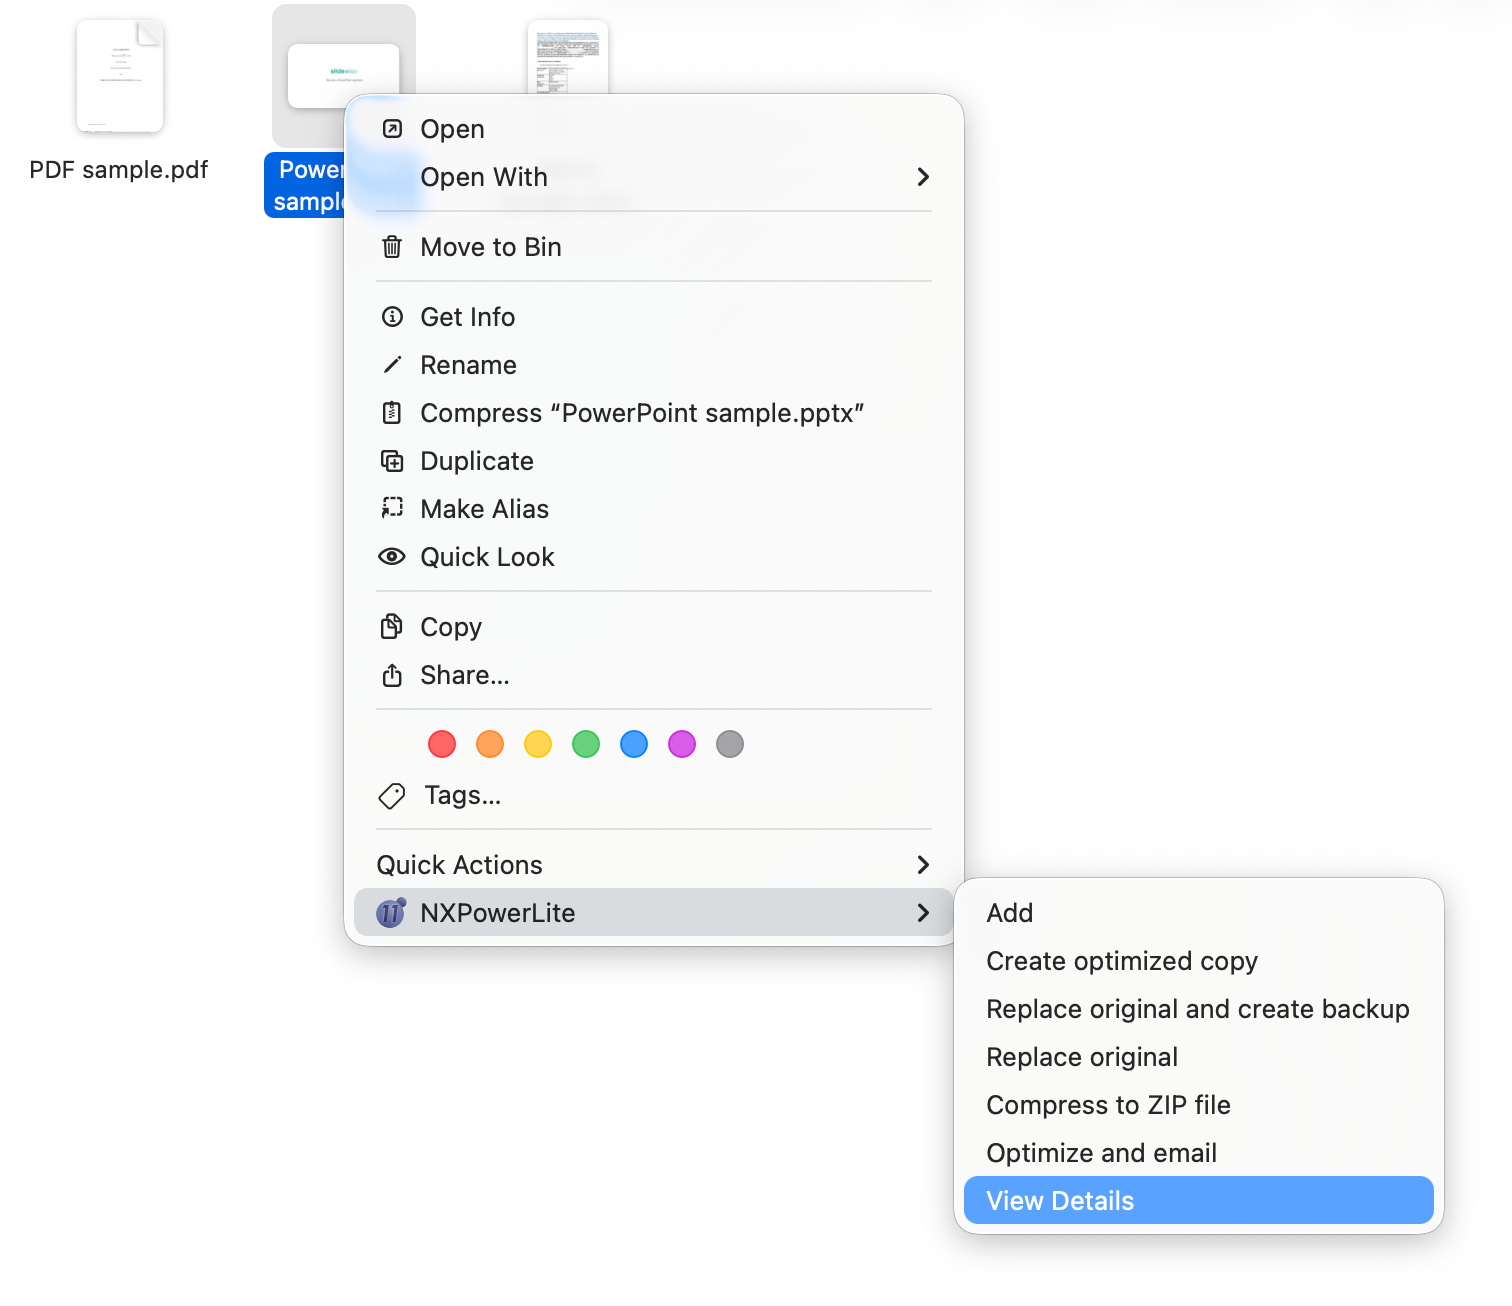Click the Share icon in the menu
Viewport: 1512px width, 1306px height.
pyautogui.click(x=392, y=675)
